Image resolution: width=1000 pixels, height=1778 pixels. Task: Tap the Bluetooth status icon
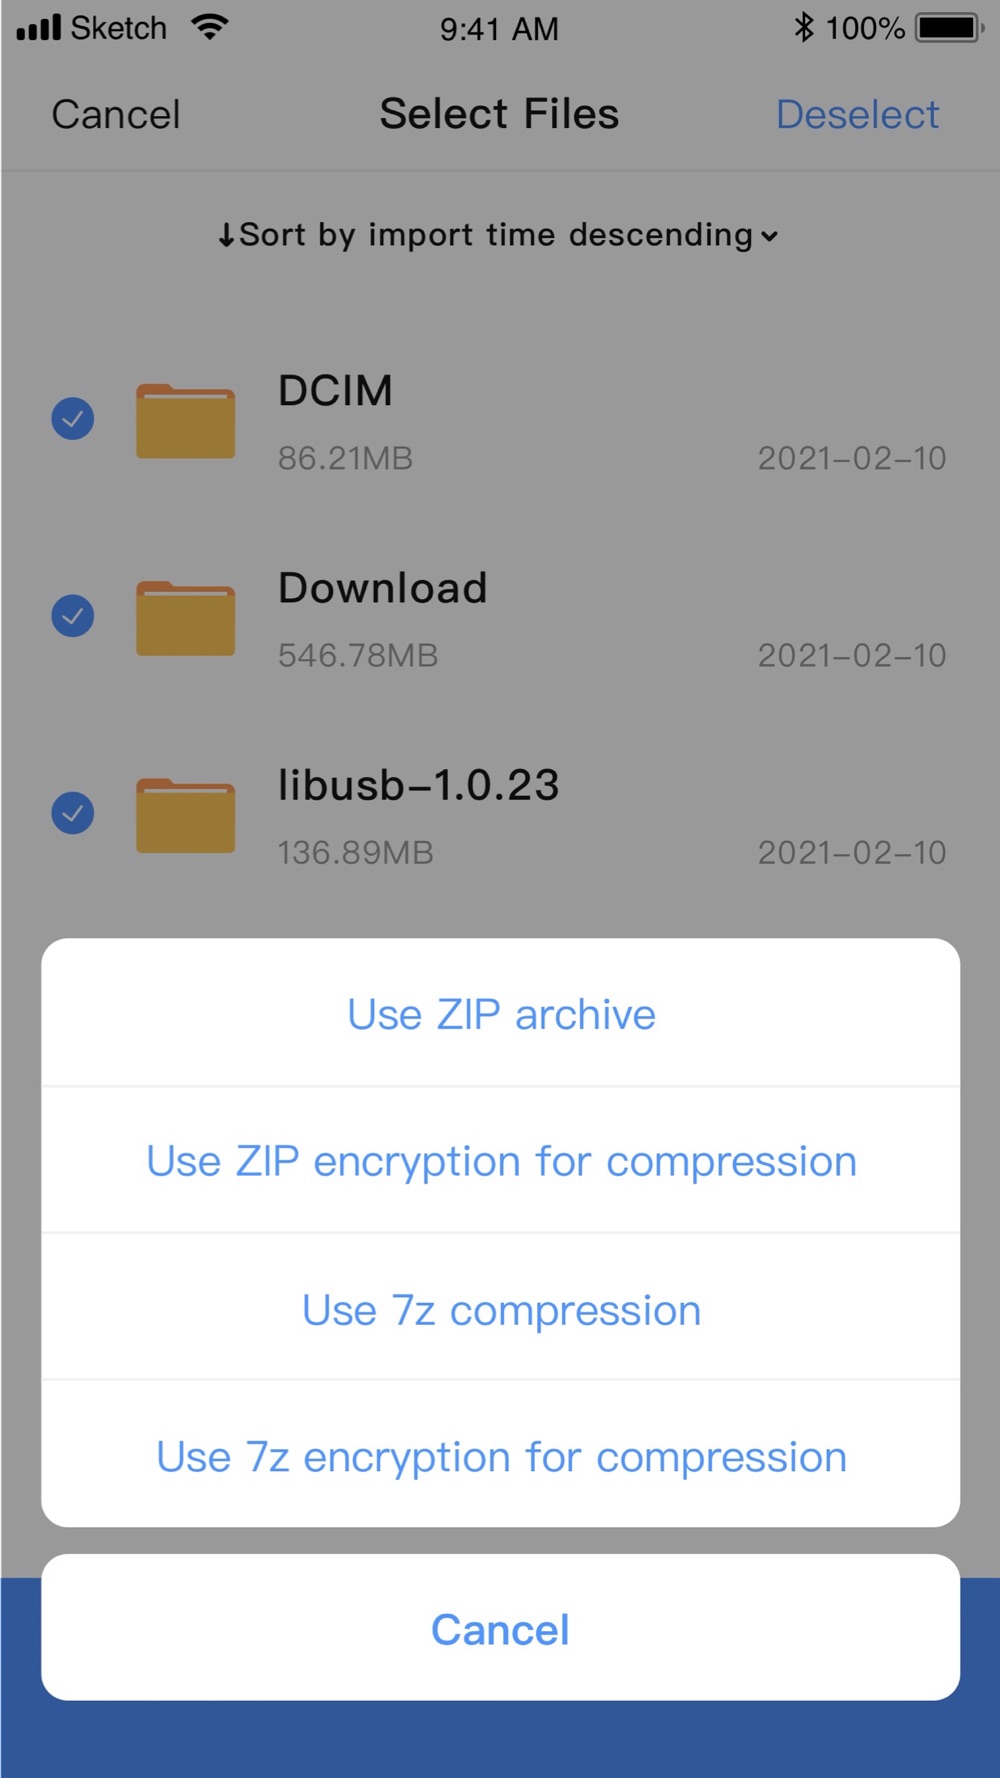[x=803, y=27]
